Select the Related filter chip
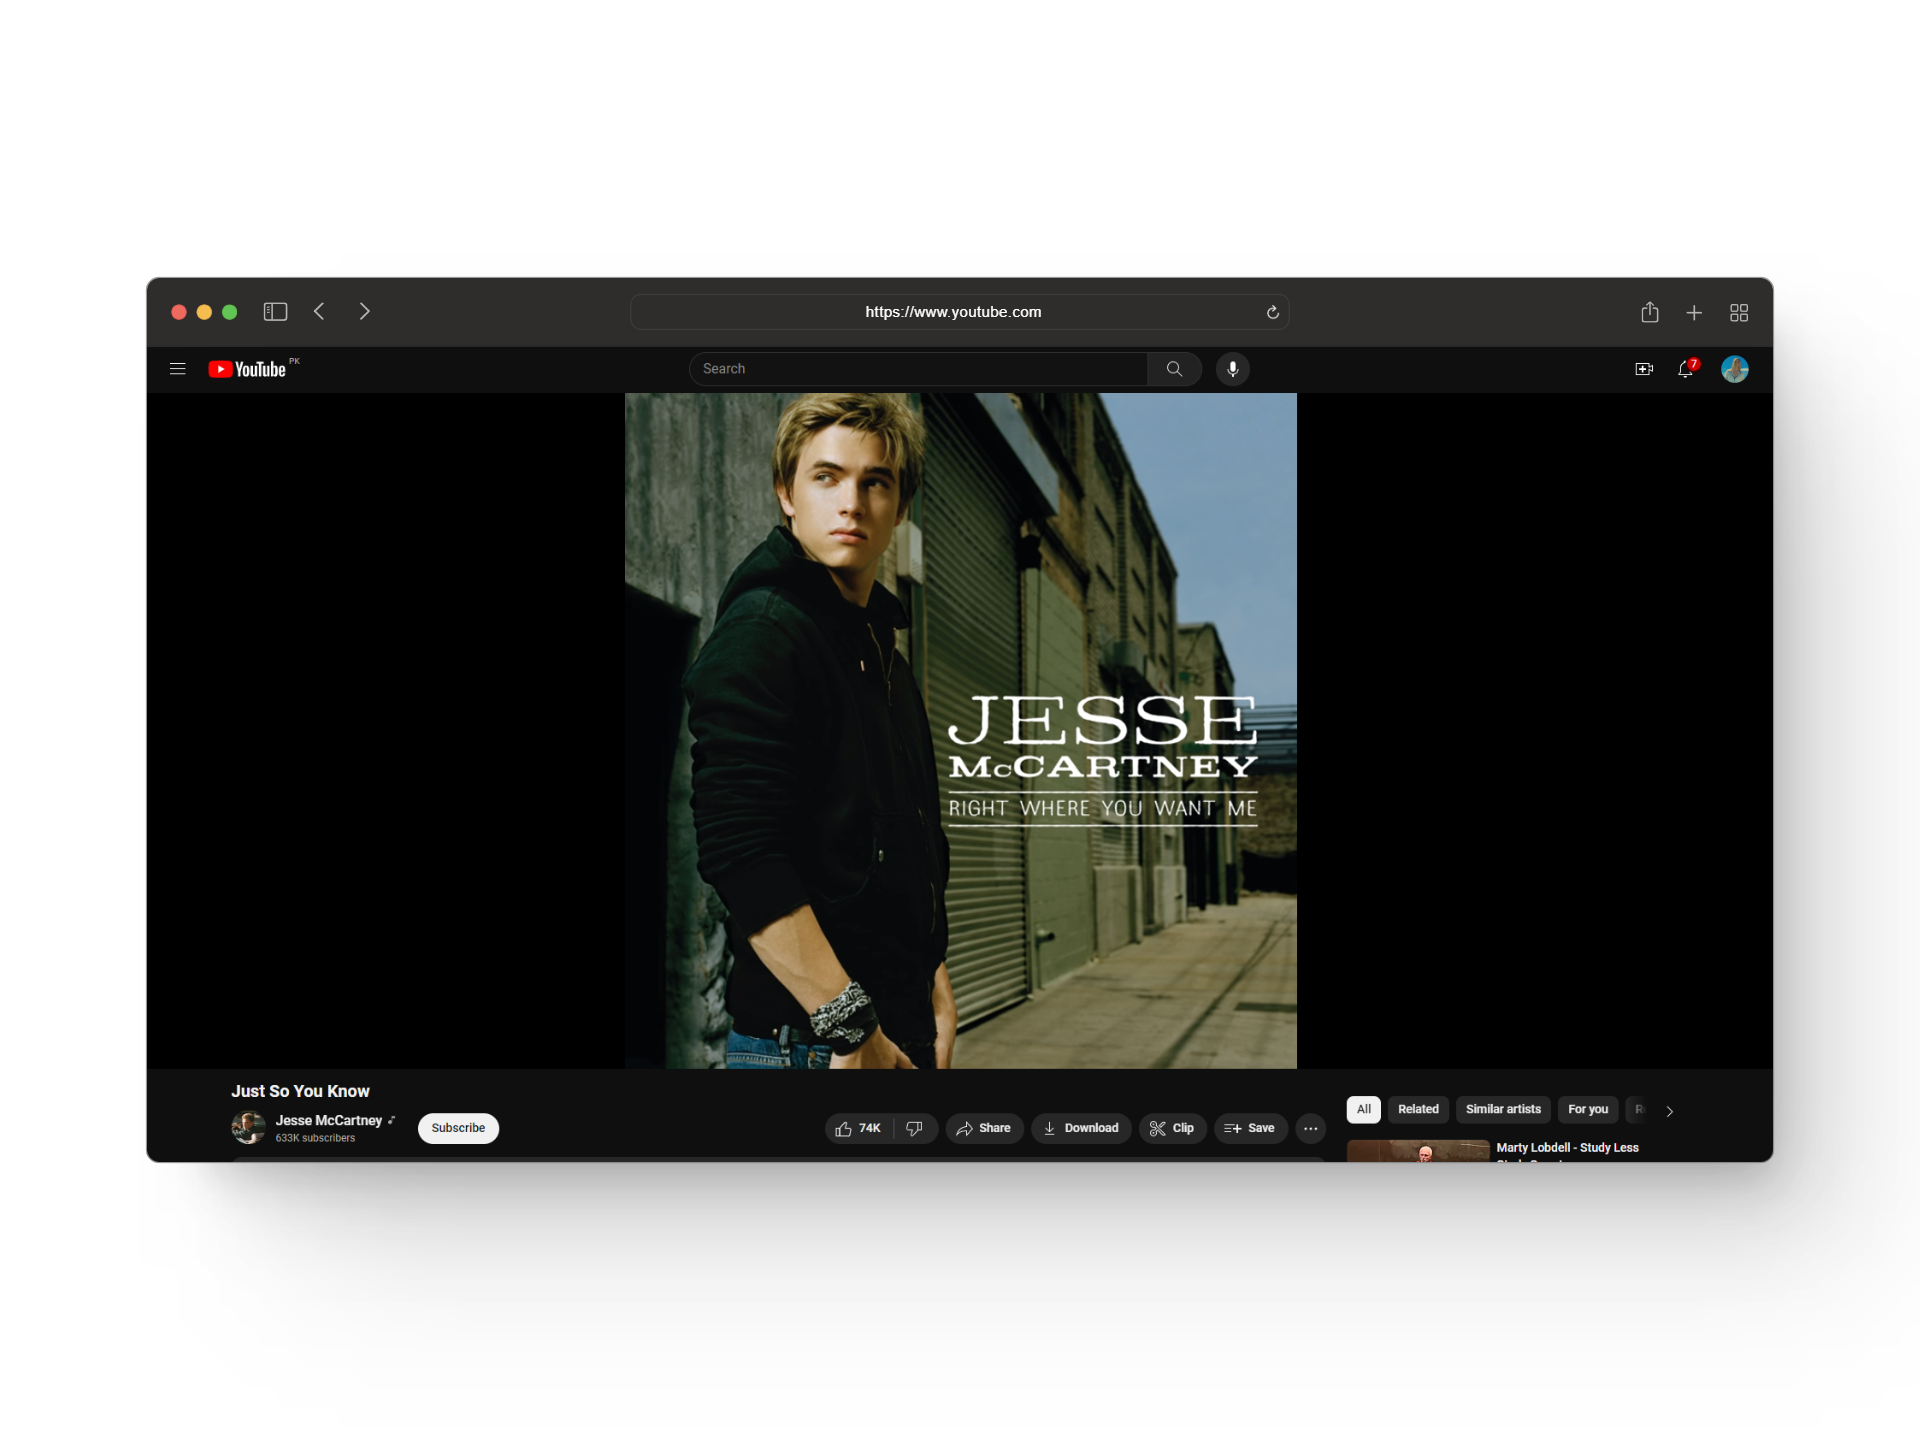 point(1417,1109)
